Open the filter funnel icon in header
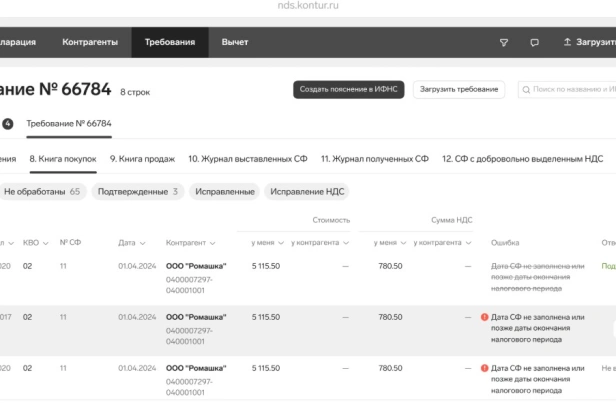 (504, 42)
